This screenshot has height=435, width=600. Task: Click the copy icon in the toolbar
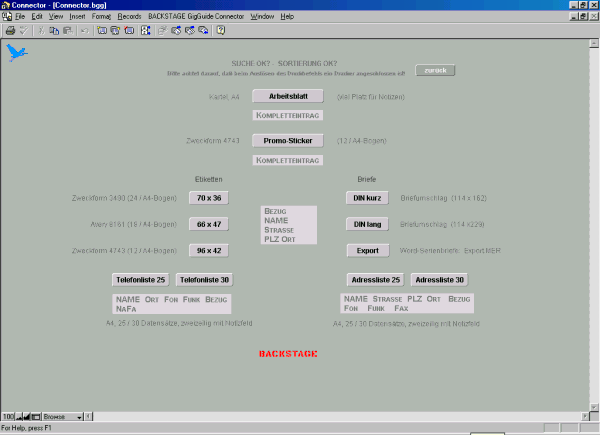click(54, 30)
